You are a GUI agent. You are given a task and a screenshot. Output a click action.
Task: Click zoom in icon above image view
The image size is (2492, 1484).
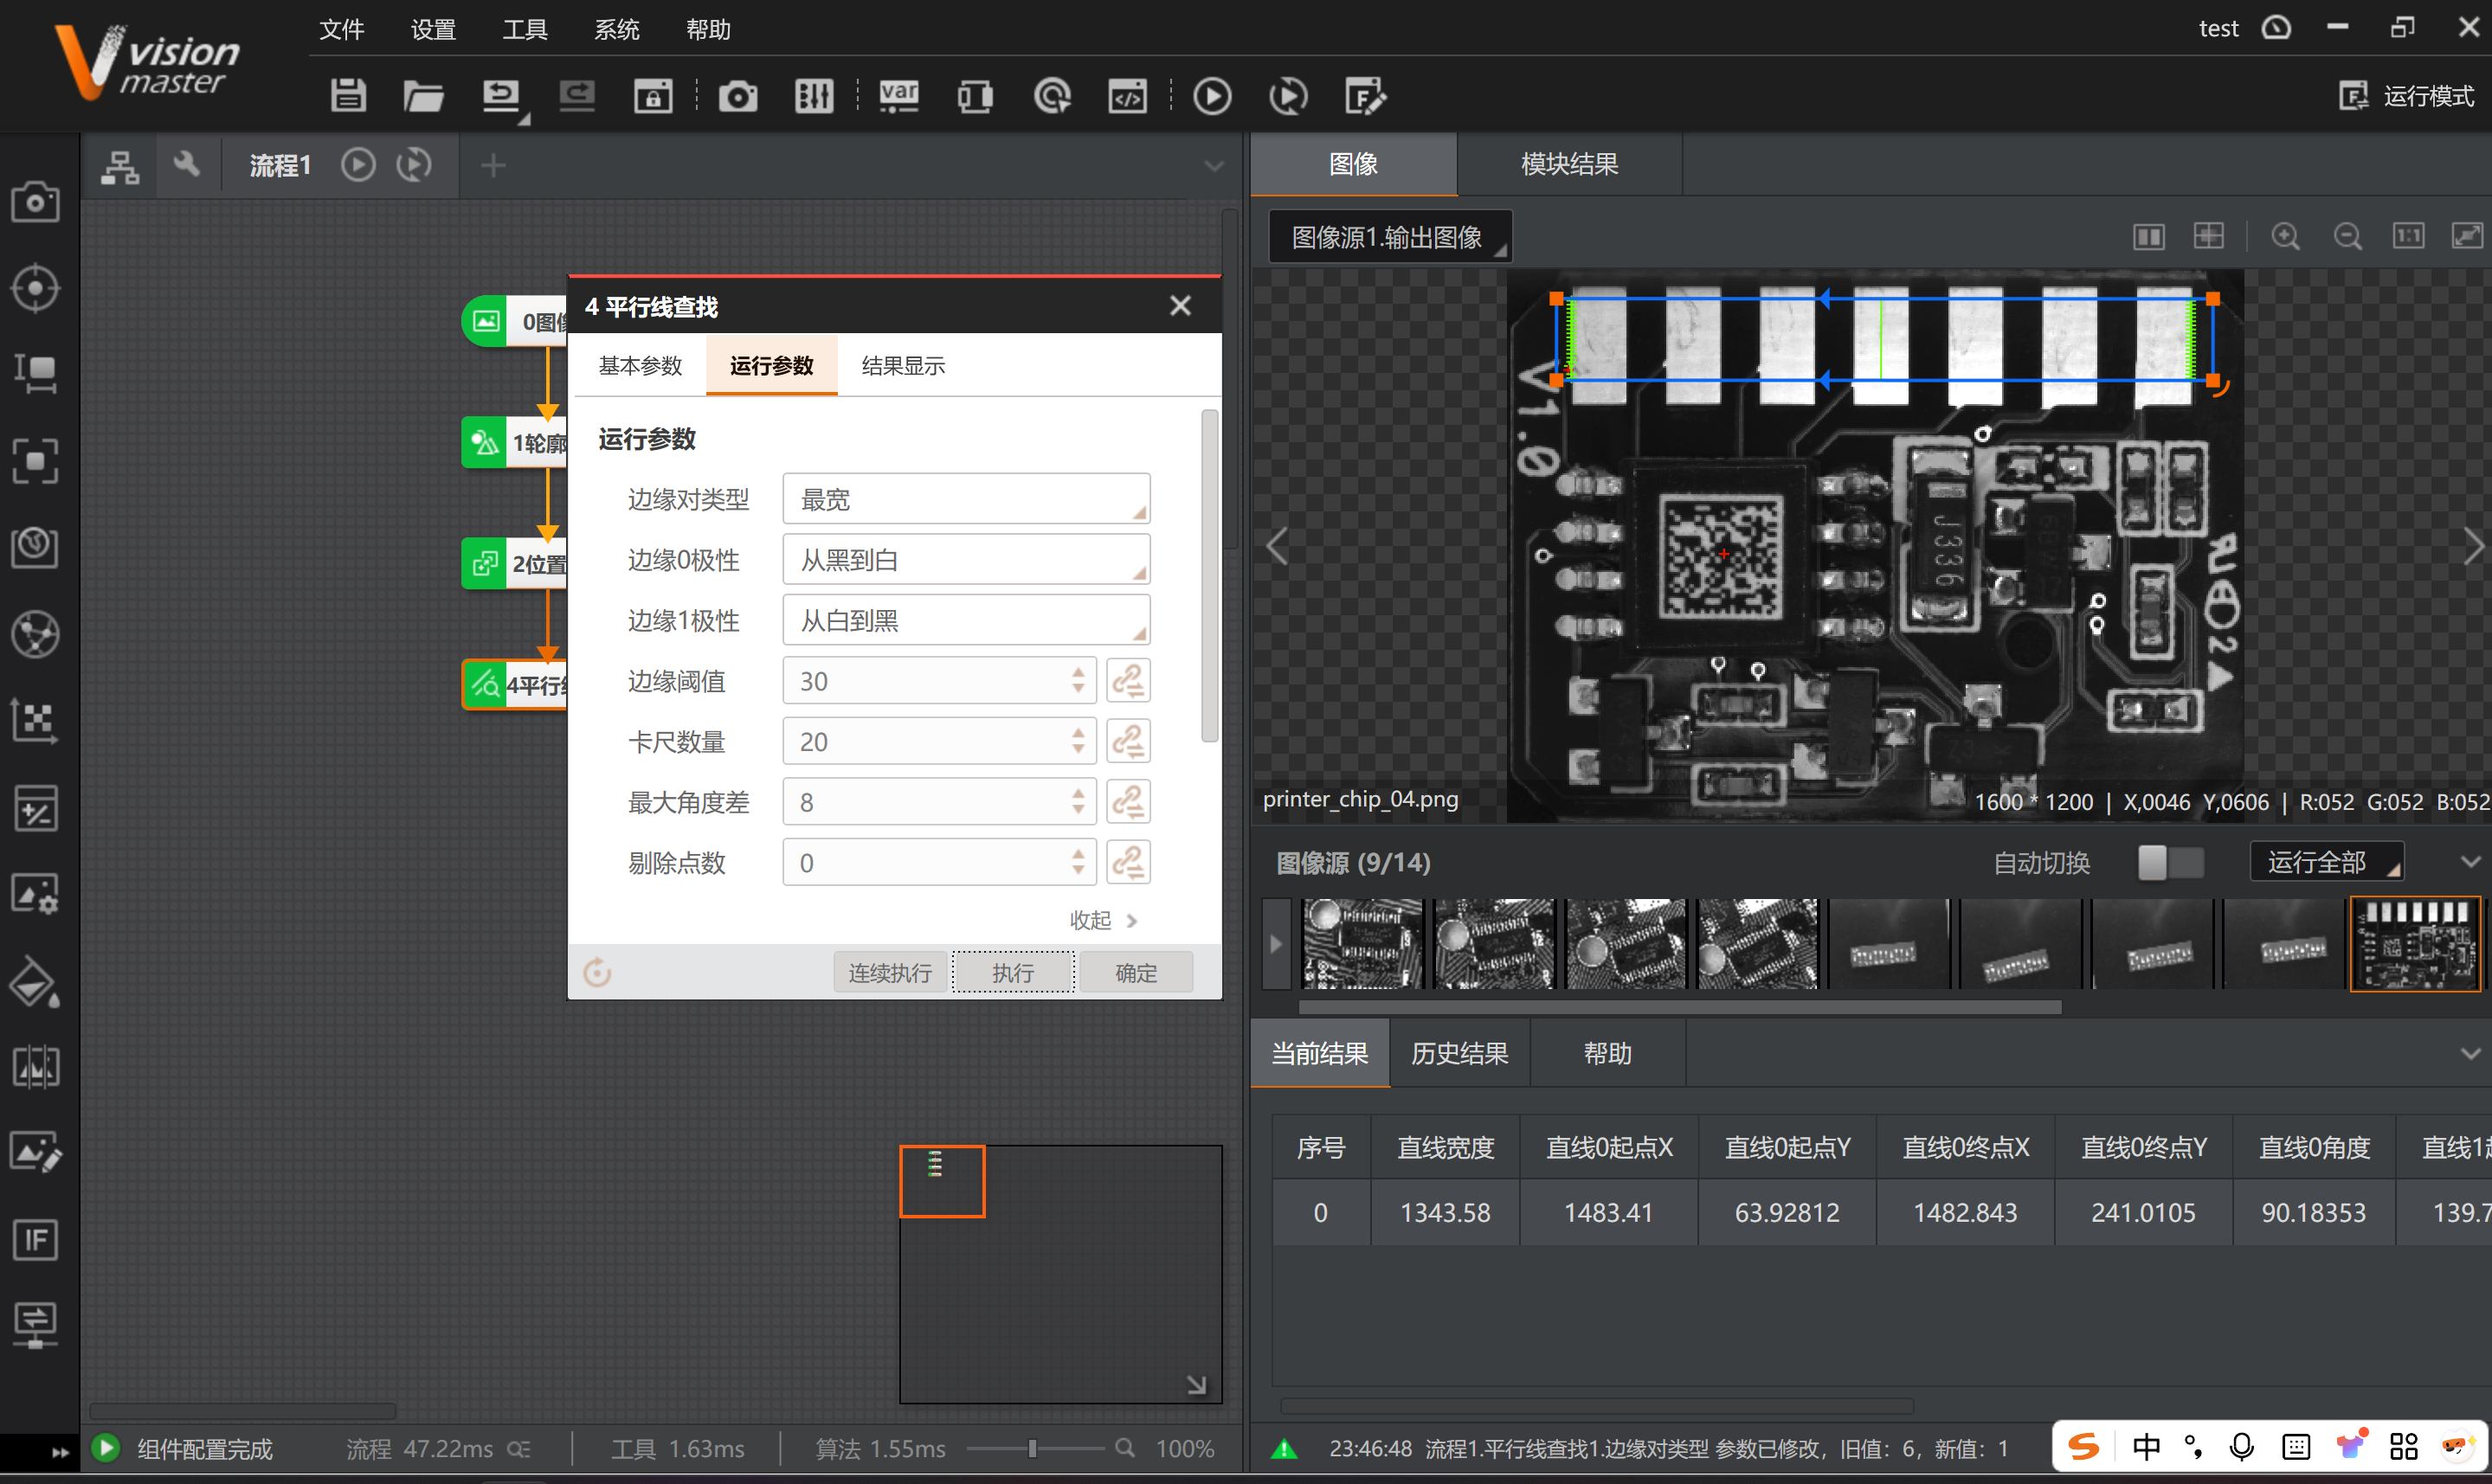(x=2285, y=237)
